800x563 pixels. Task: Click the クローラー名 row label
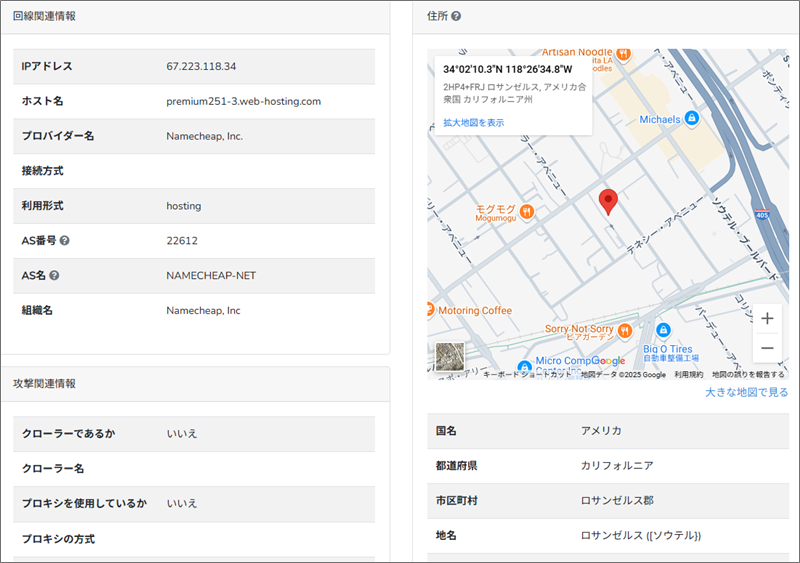(x=53, y=469)
